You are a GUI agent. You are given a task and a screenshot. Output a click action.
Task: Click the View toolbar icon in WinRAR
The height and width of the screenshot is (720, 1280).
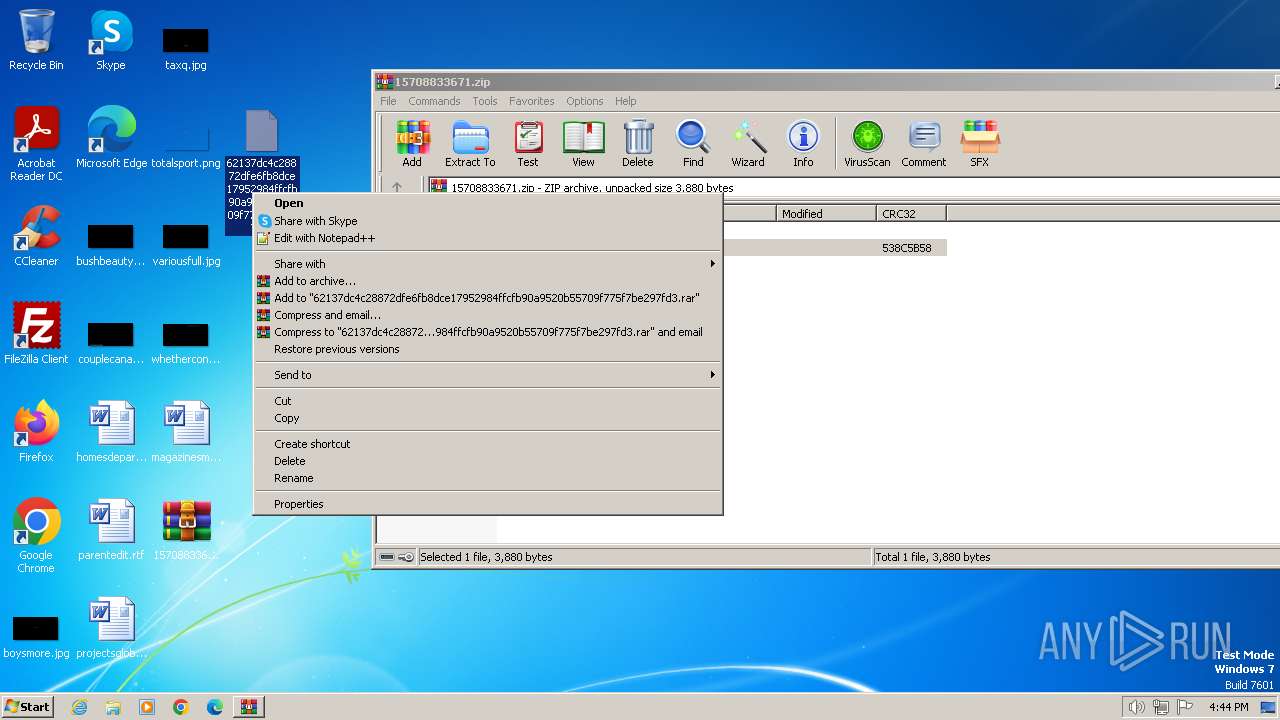click(583, 144)
